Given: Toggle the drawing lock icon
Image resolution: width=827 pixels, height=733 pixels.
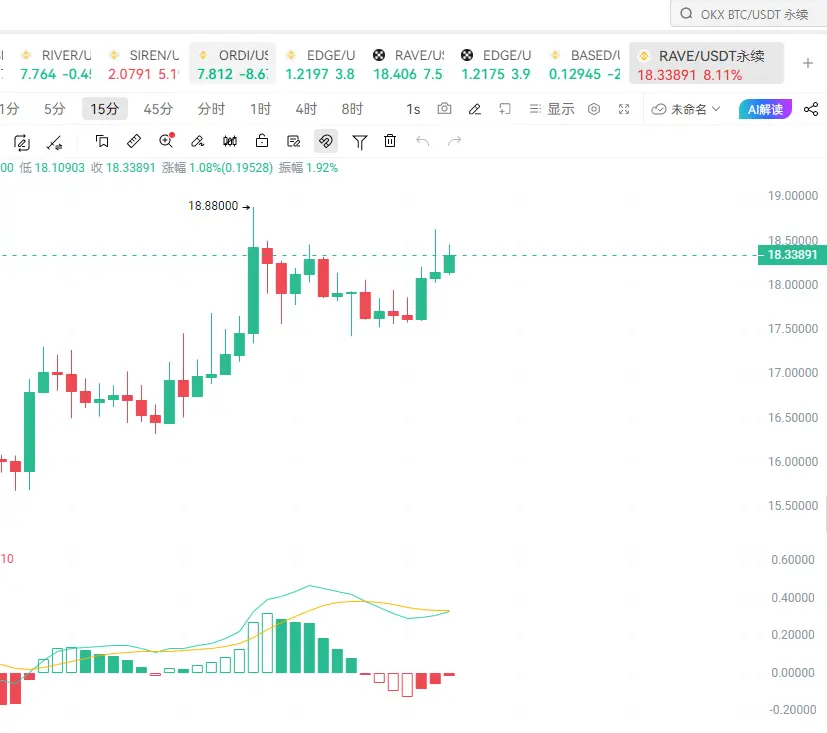Looking at the screenshot, I should [262, 141].
